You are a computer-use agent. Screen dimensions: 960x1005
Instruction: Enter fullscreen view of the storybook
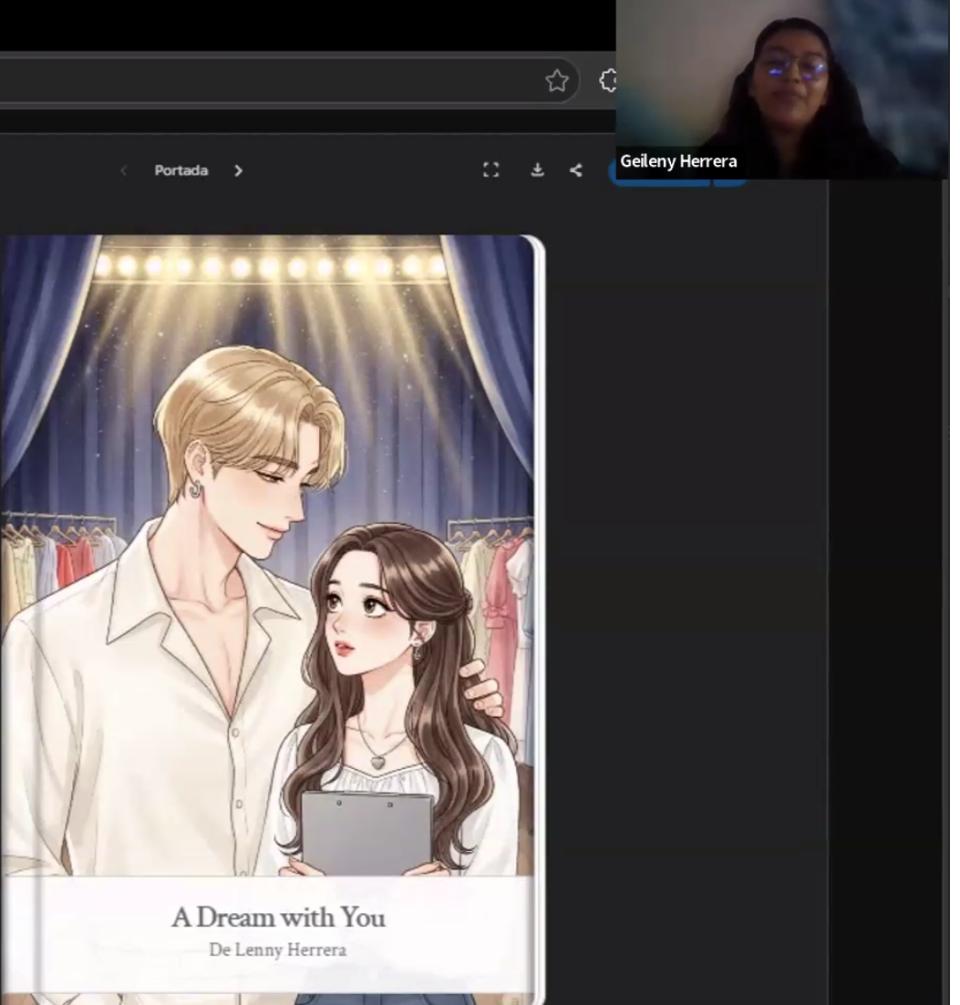click(491, 170)
